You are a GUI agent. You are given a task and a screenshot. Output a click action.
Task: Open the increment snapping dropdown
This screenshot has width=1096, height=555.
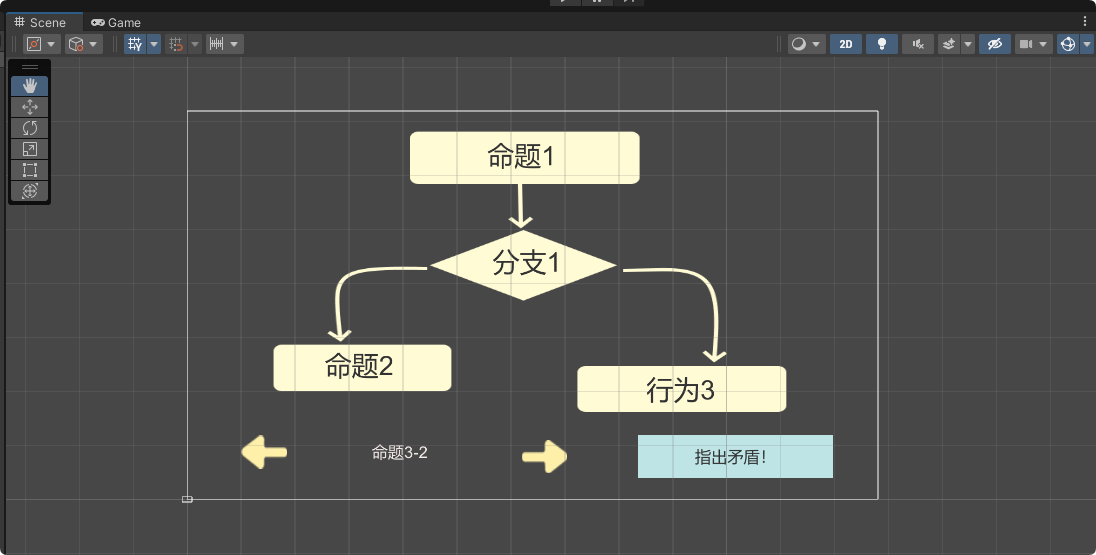point(224,44)
